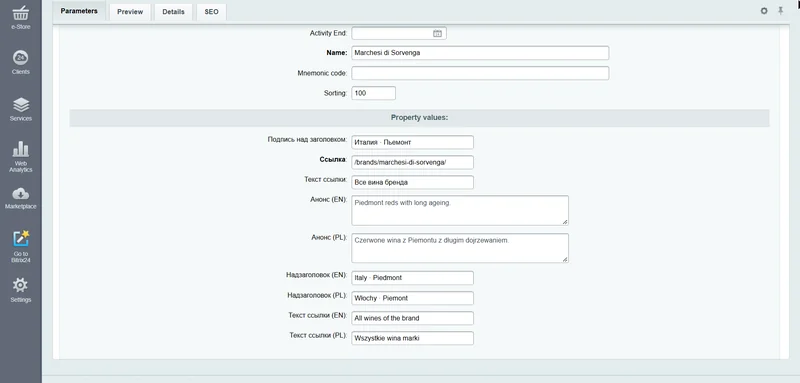Switch to the SEO tab
The image size is (800, 383).
tap(211, 12)
